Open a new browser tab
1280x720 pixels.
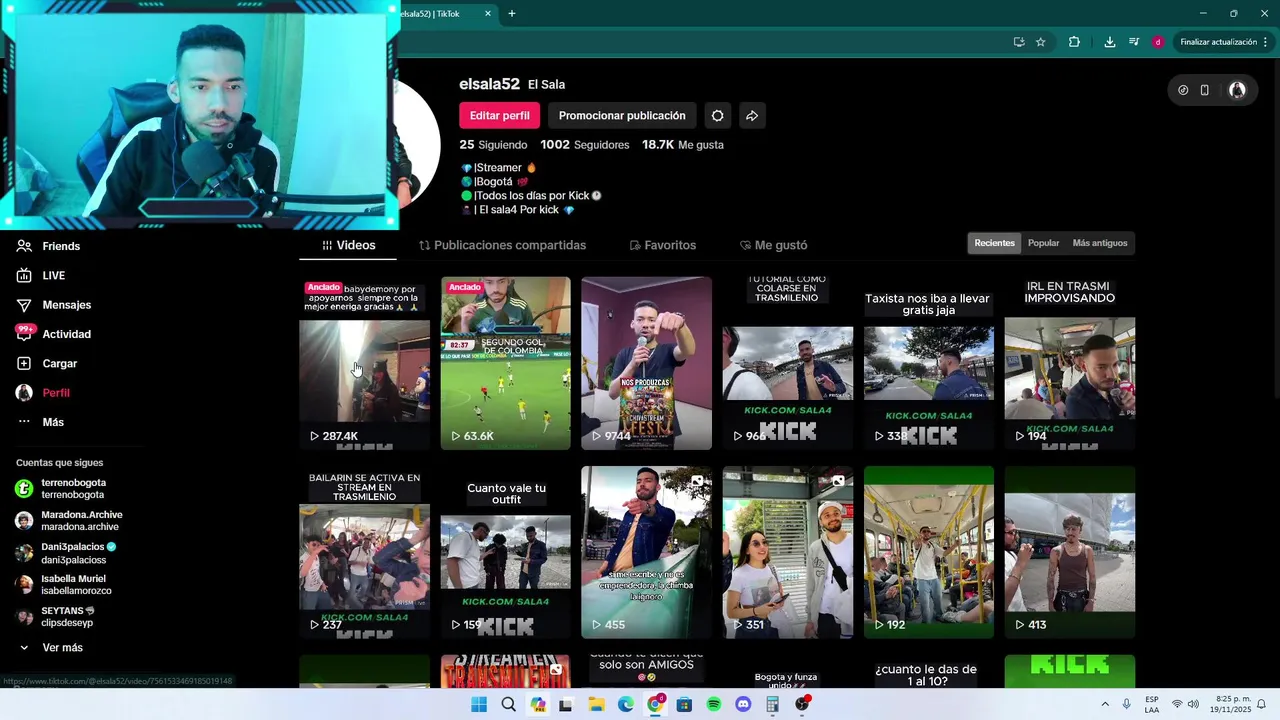pyautogui.click(x=512, y=13)
